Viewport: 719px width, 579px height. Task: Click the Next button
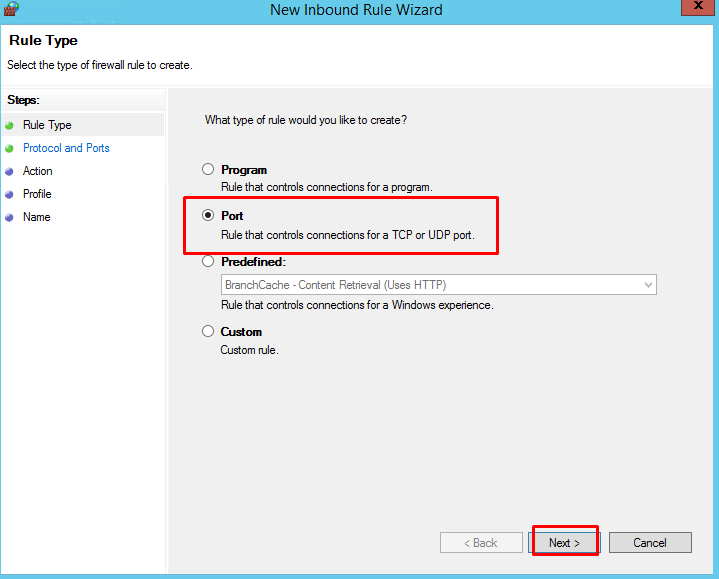[x=565, y=543]
